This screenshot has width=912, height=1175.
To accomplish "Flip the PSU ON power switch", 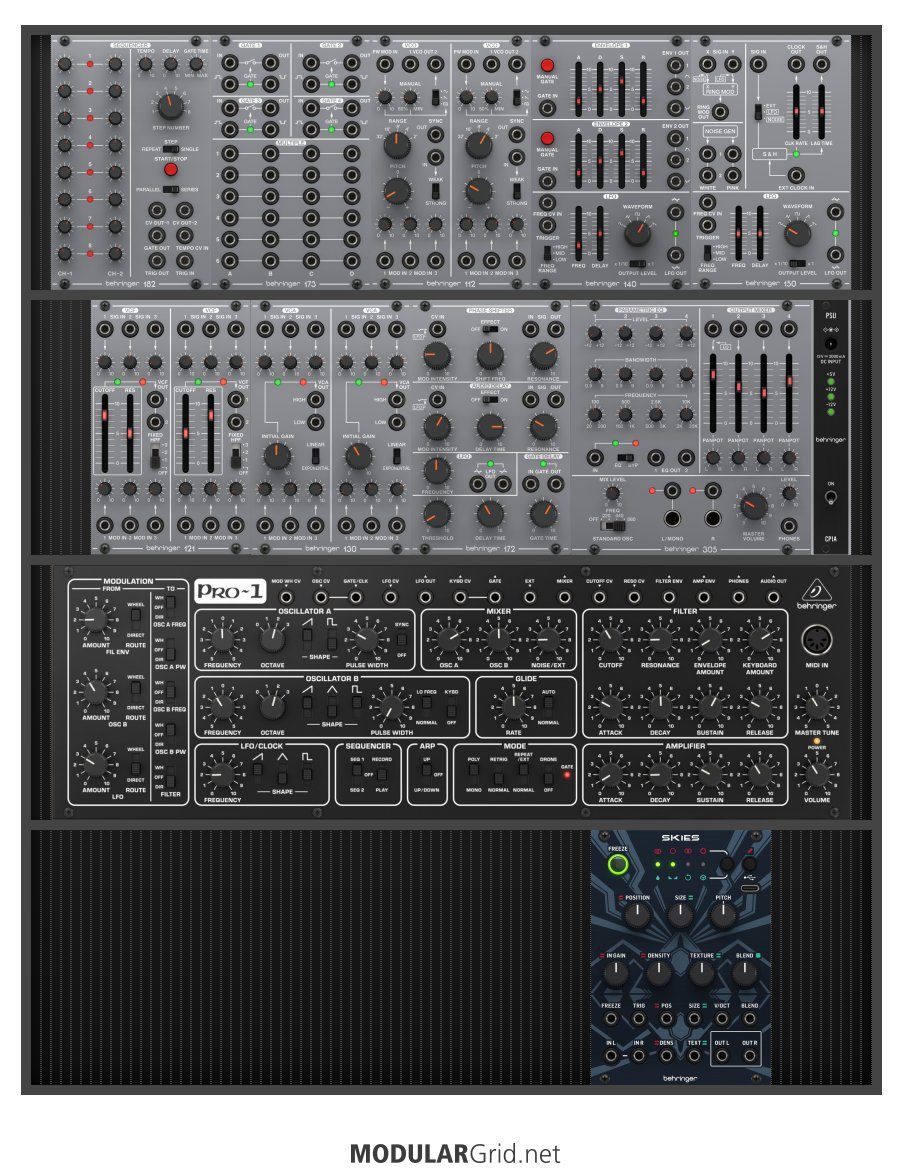I will (x=830, y=498).
